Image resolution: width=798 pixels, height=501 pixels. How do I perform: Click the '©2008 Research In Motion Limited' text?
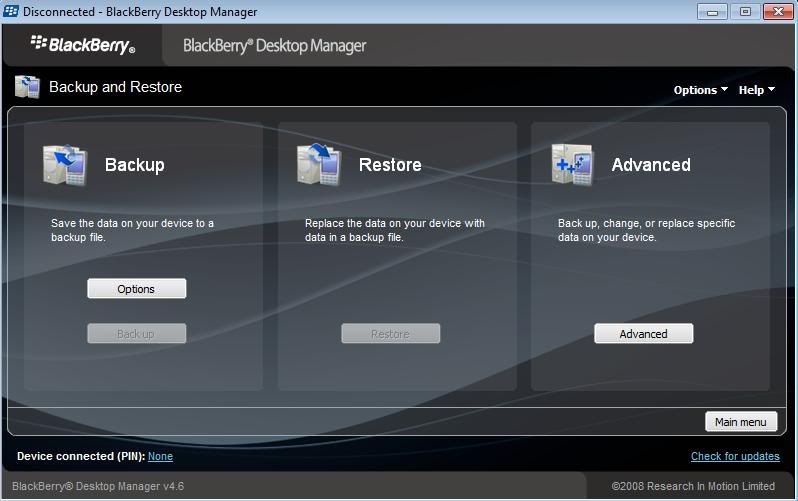pyautogui.click(x=693, y=486)
